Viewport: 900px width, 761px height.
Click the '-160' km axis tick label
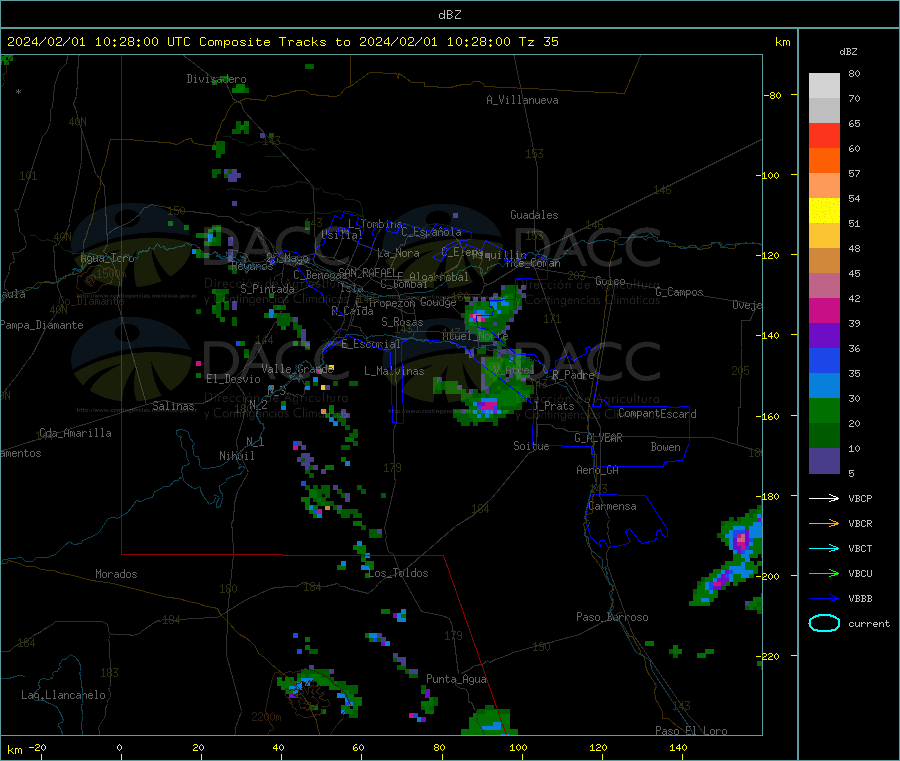pos(768,416)
